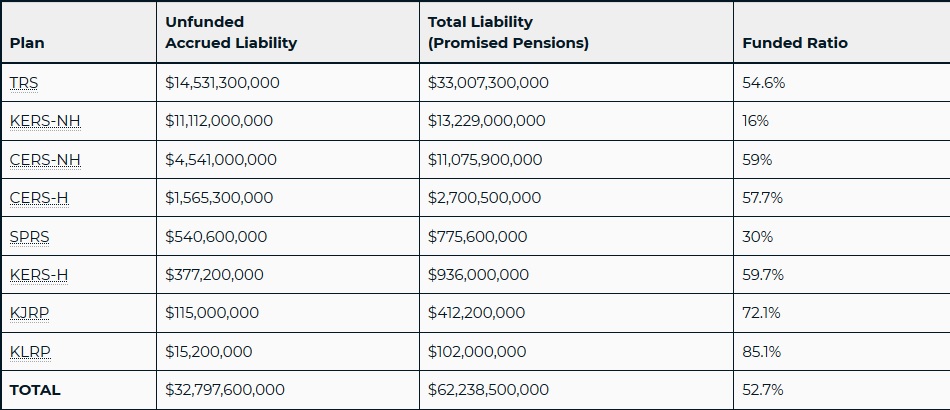Click the CERS-NH plan abbreviation
Image resolution: width=950 pixels, height=410 pixels.
point(45,160)
